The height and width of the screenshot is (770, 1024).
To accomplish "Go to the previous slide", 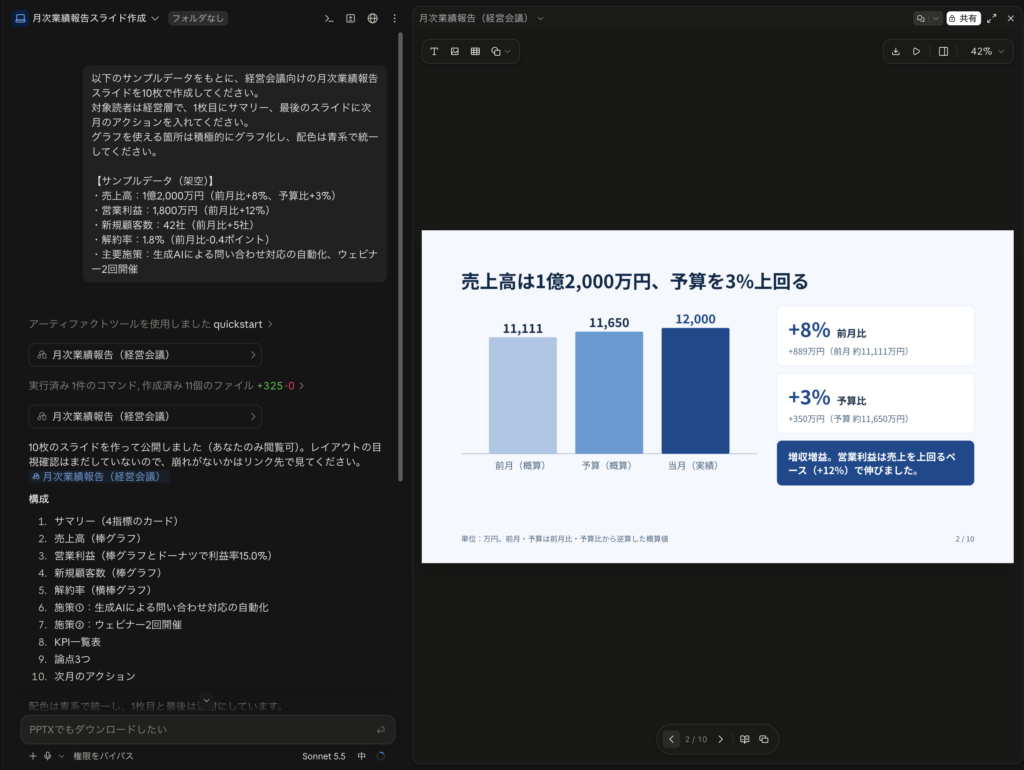I will point(671,739).
